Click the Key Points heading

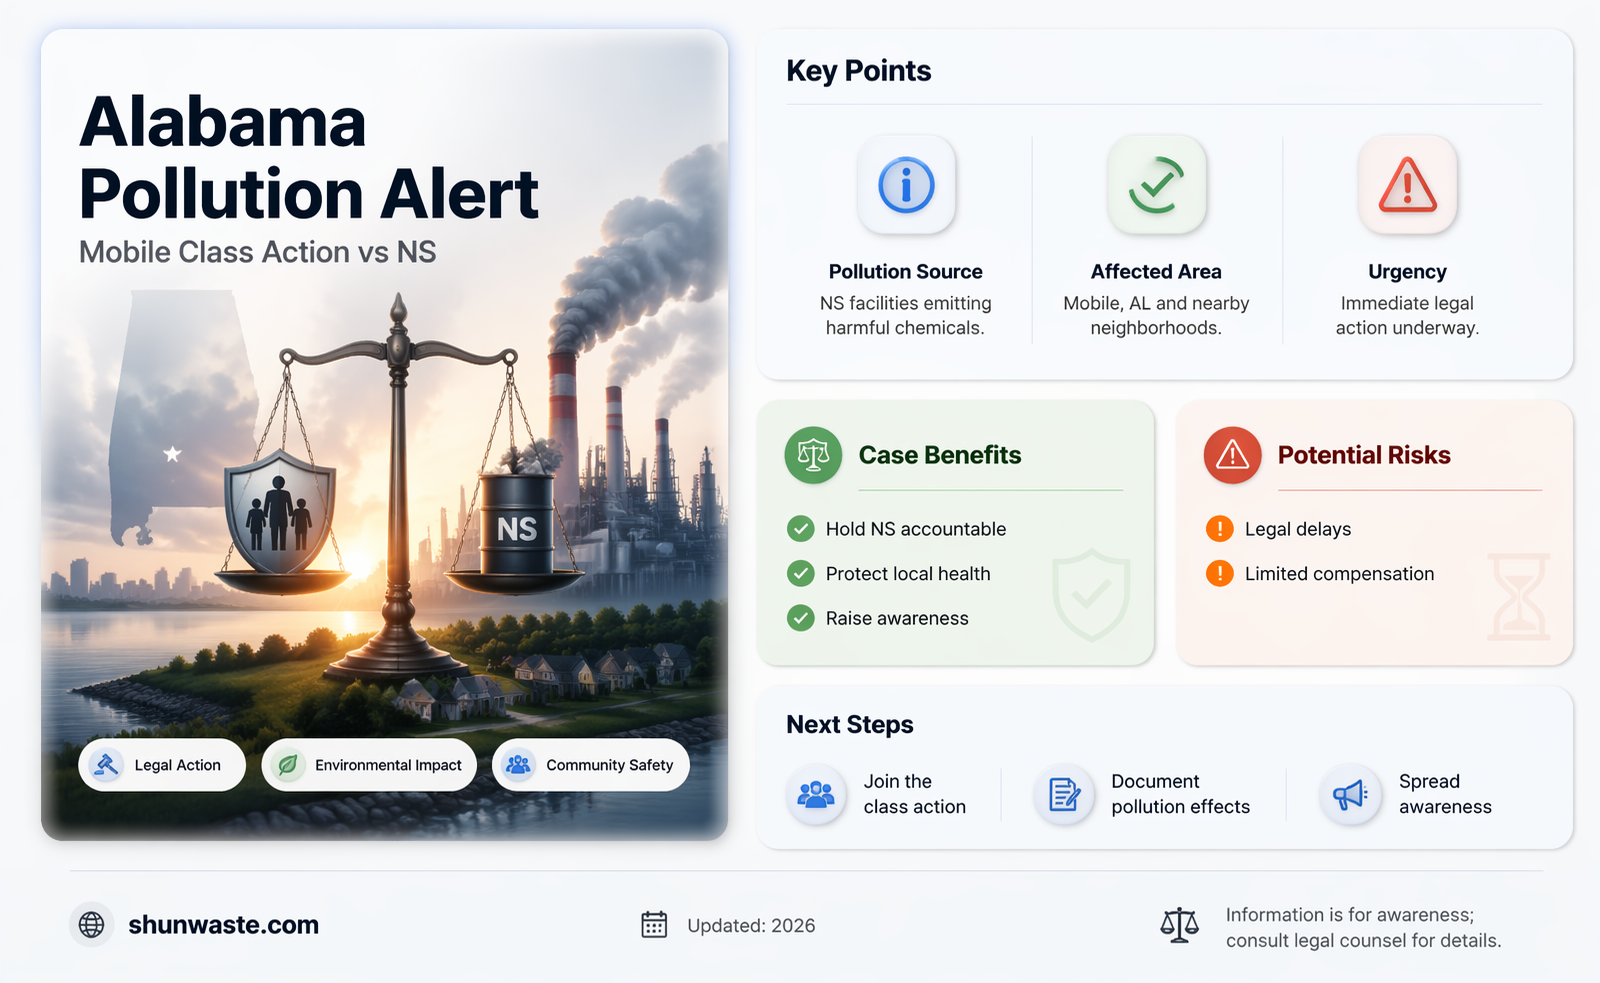(858, 71)
